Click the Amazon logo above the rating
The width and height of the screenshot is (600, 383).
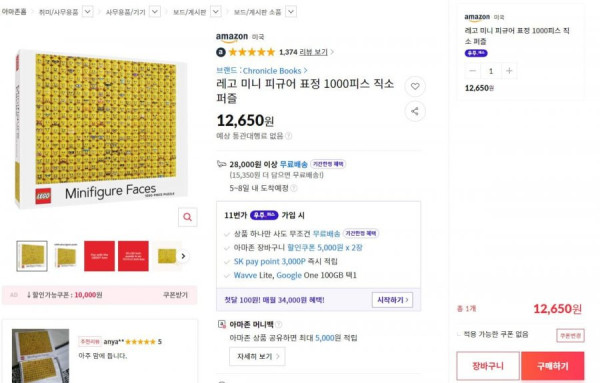(x=232, y=37)
